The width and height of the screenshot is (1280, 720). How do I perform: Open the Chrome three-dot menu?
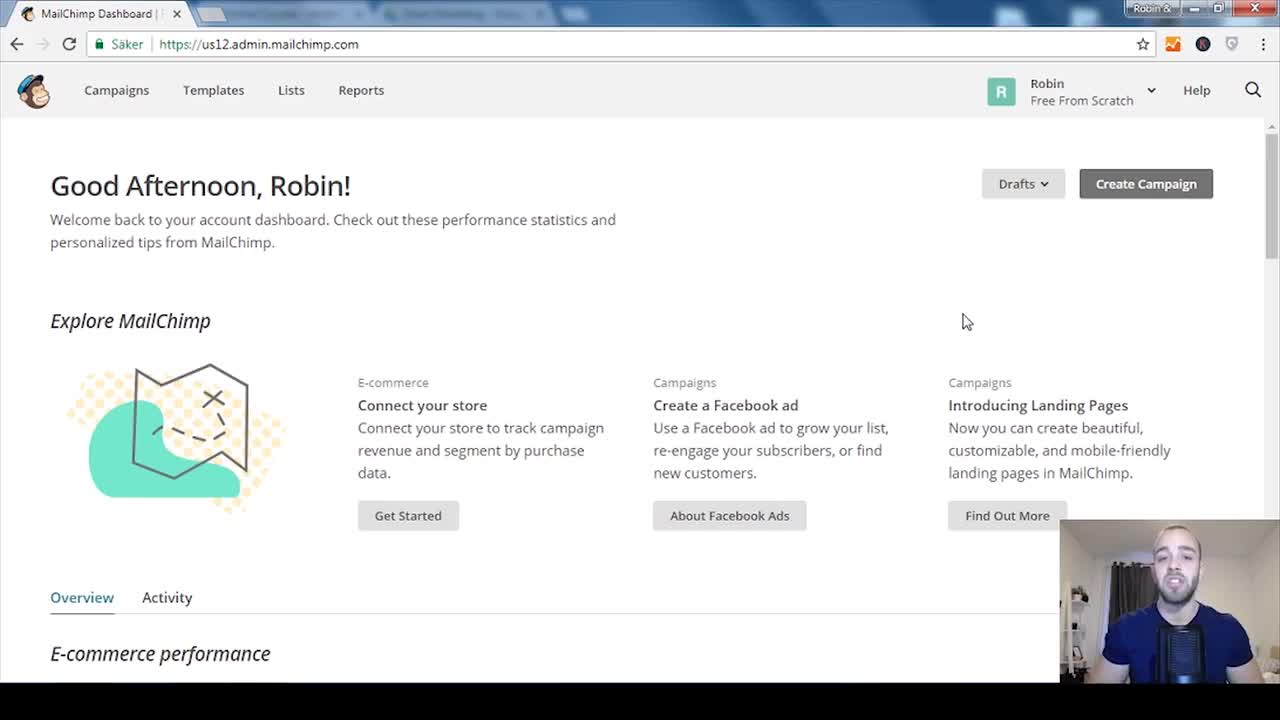pyautogui.click(x=1261, y=44)
